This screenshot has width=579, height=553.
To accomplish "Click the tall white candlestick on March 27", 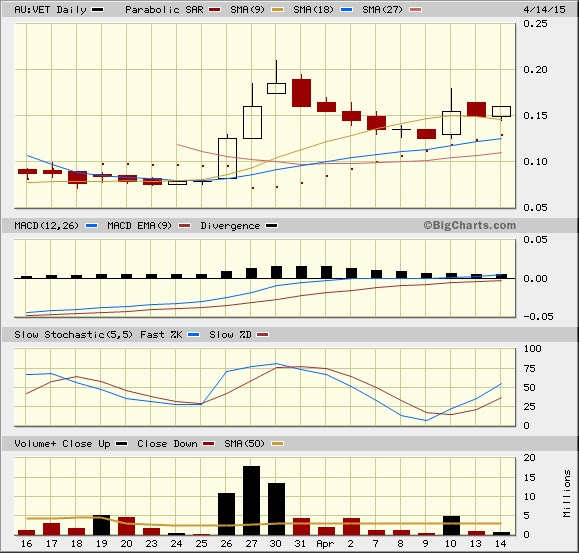I will click(253, 123).
